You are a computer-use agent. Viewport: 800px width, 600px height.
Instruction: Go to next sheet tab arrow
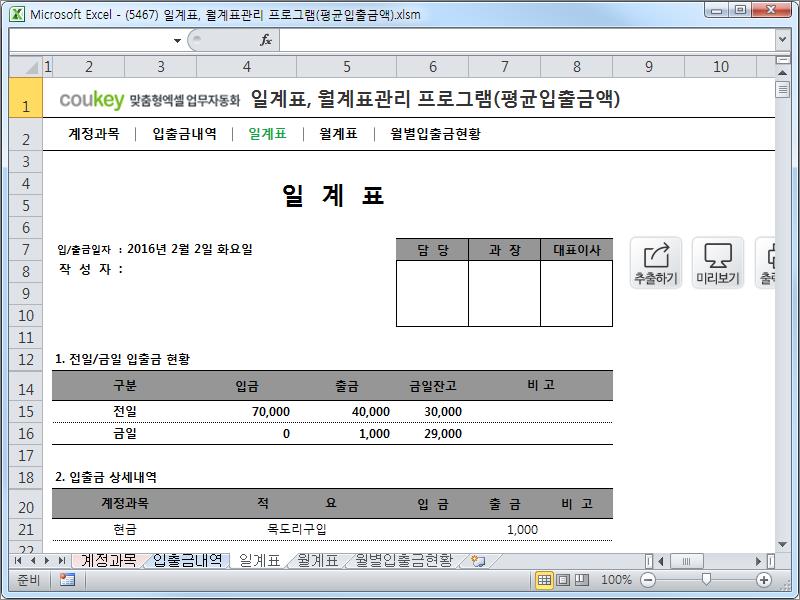[47, 561]
